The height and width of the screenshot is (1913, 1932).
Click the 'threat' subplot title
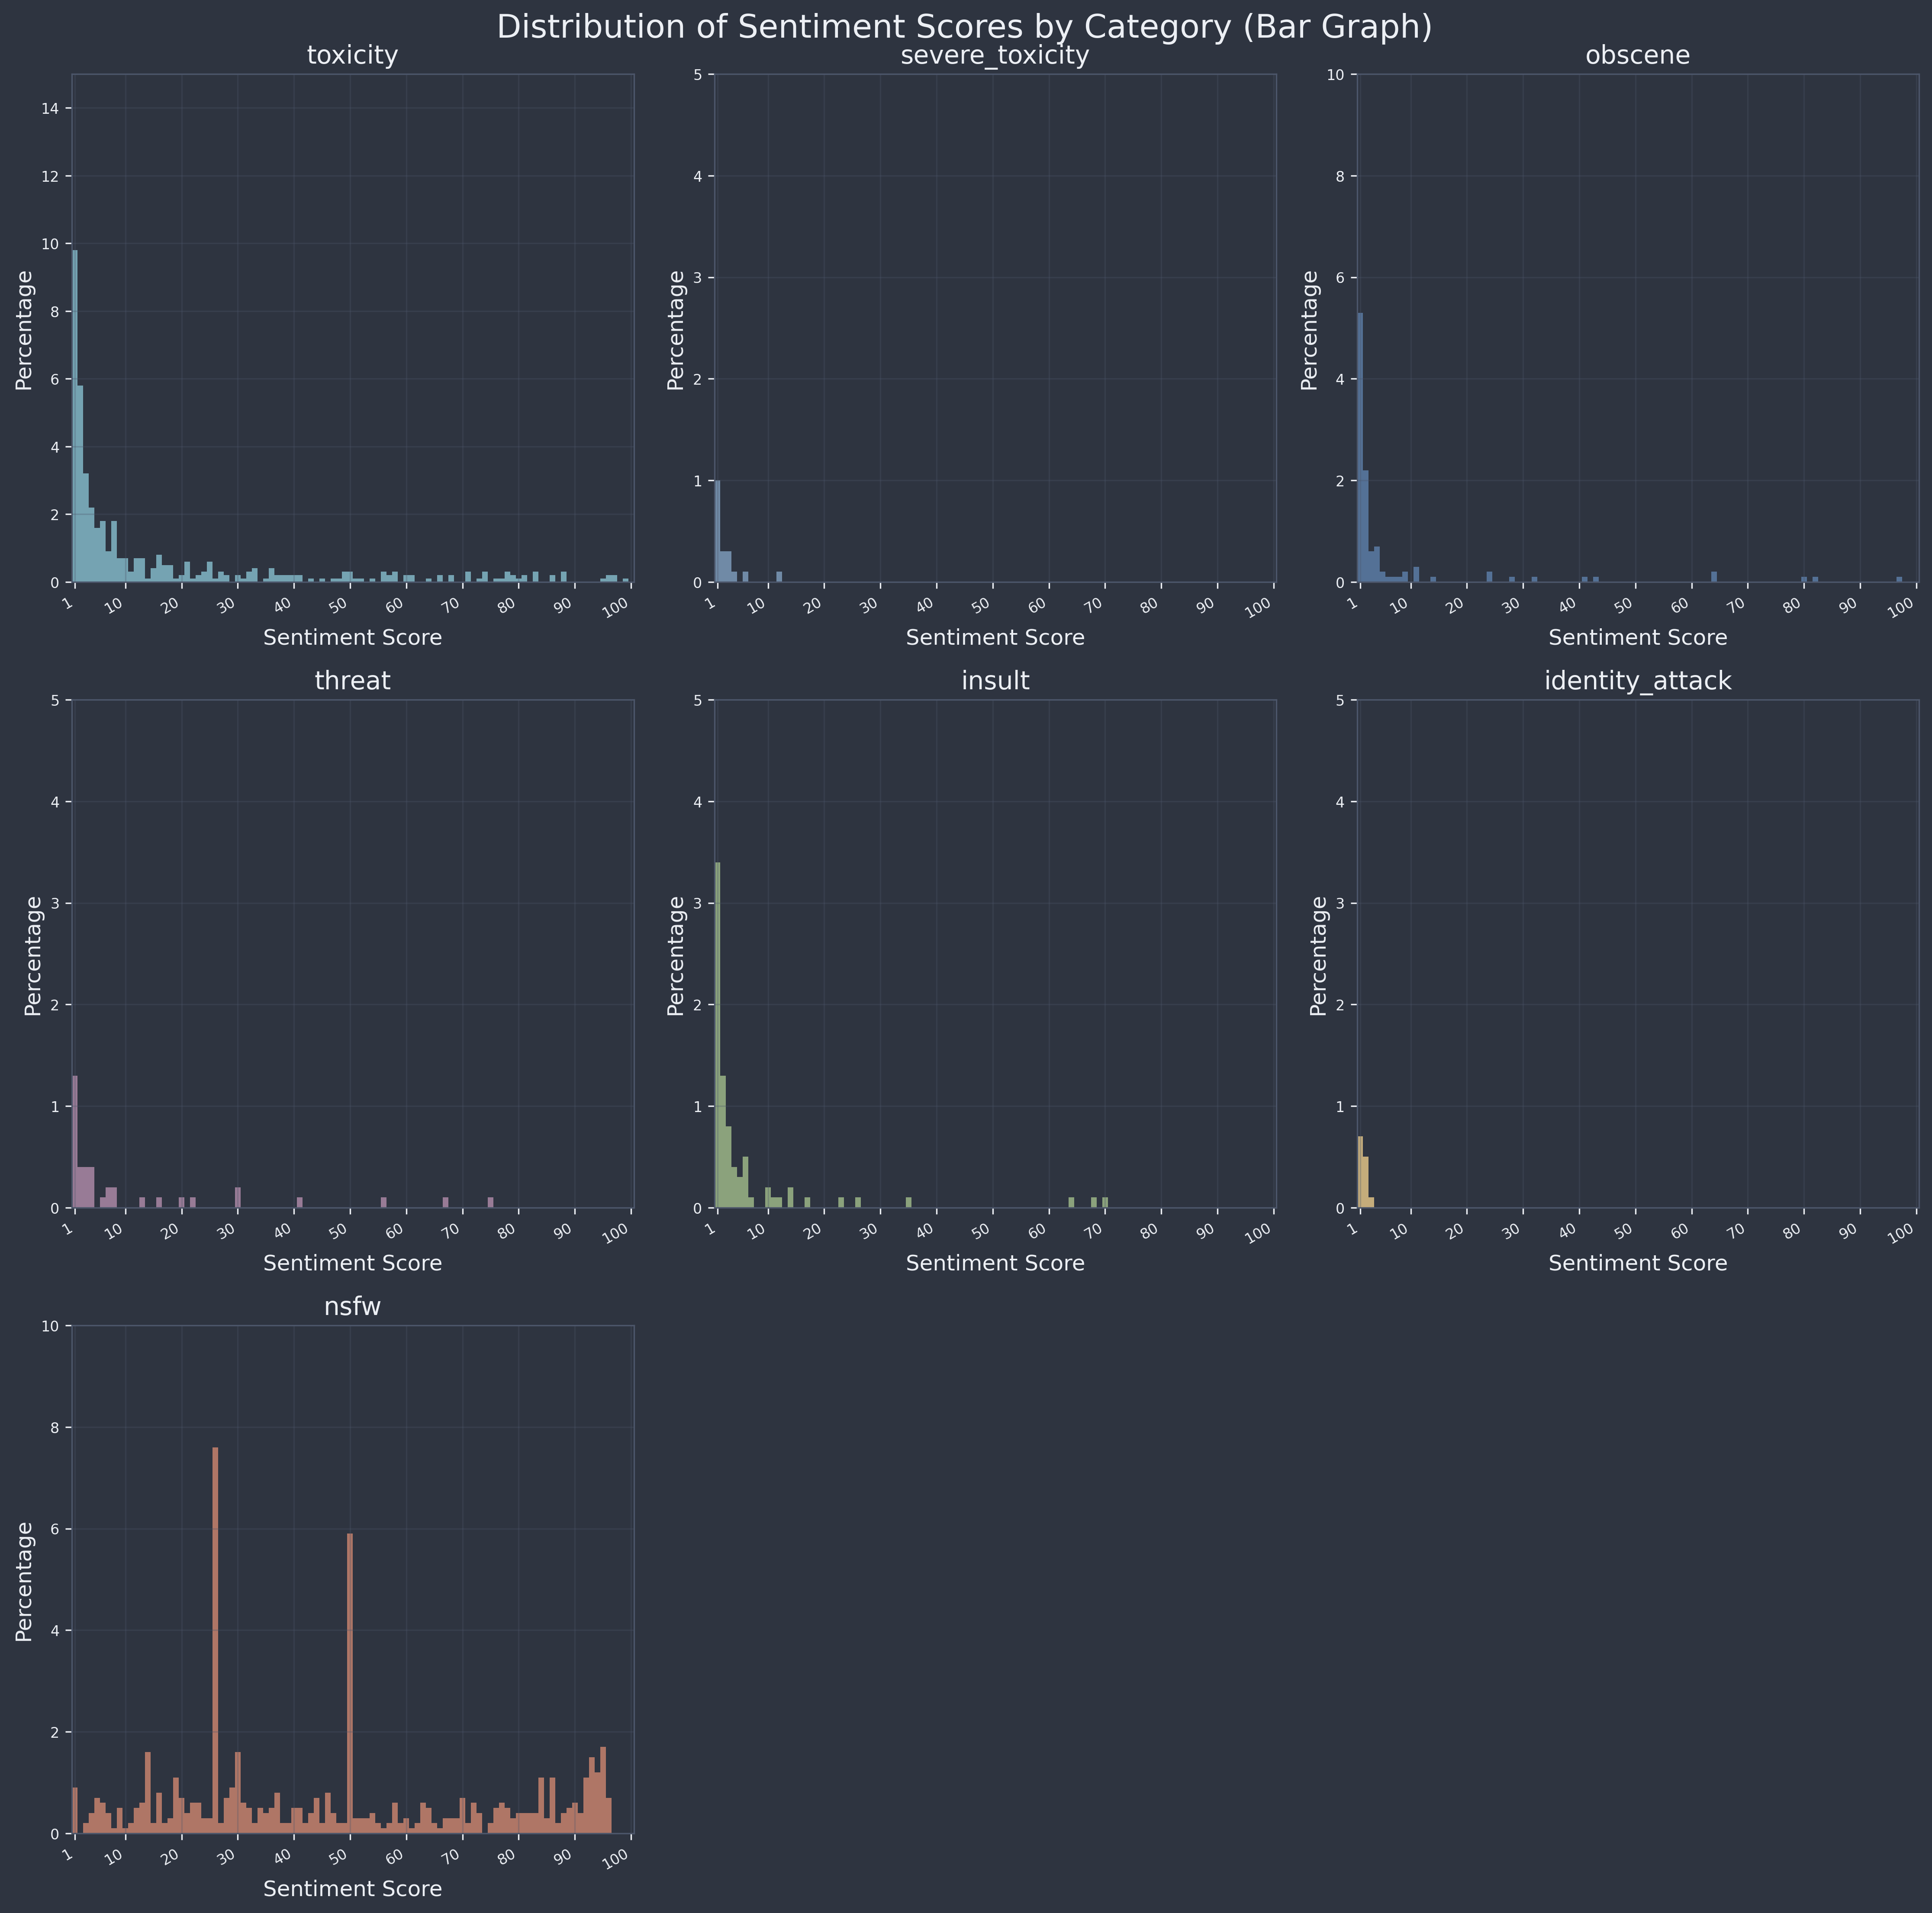coord(352,681)
